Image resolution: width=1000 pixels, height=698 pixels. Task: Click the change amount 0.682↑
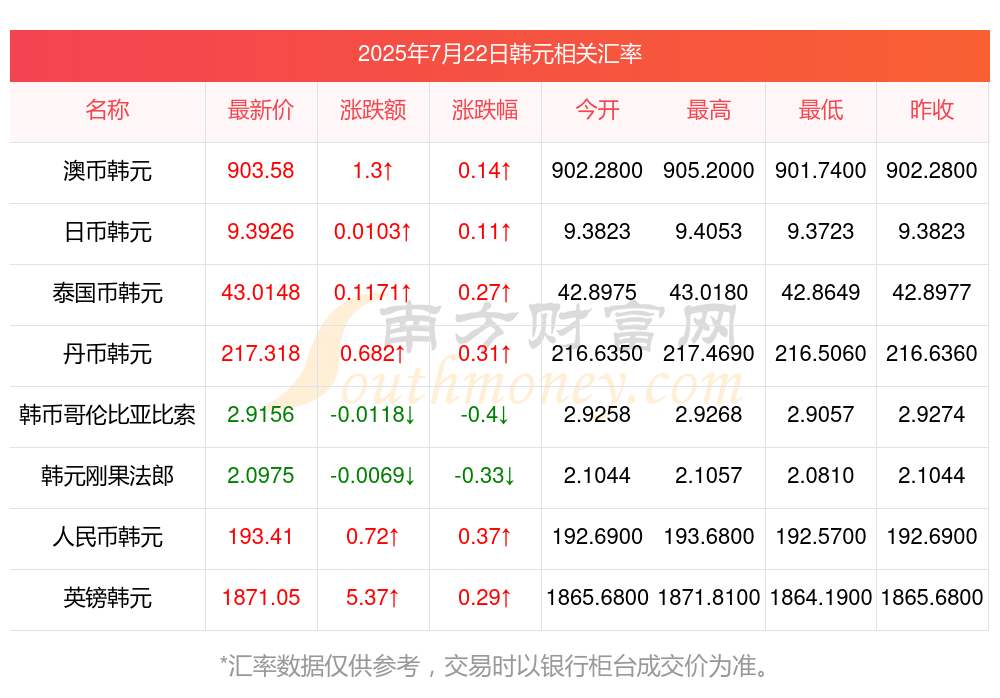373,353
